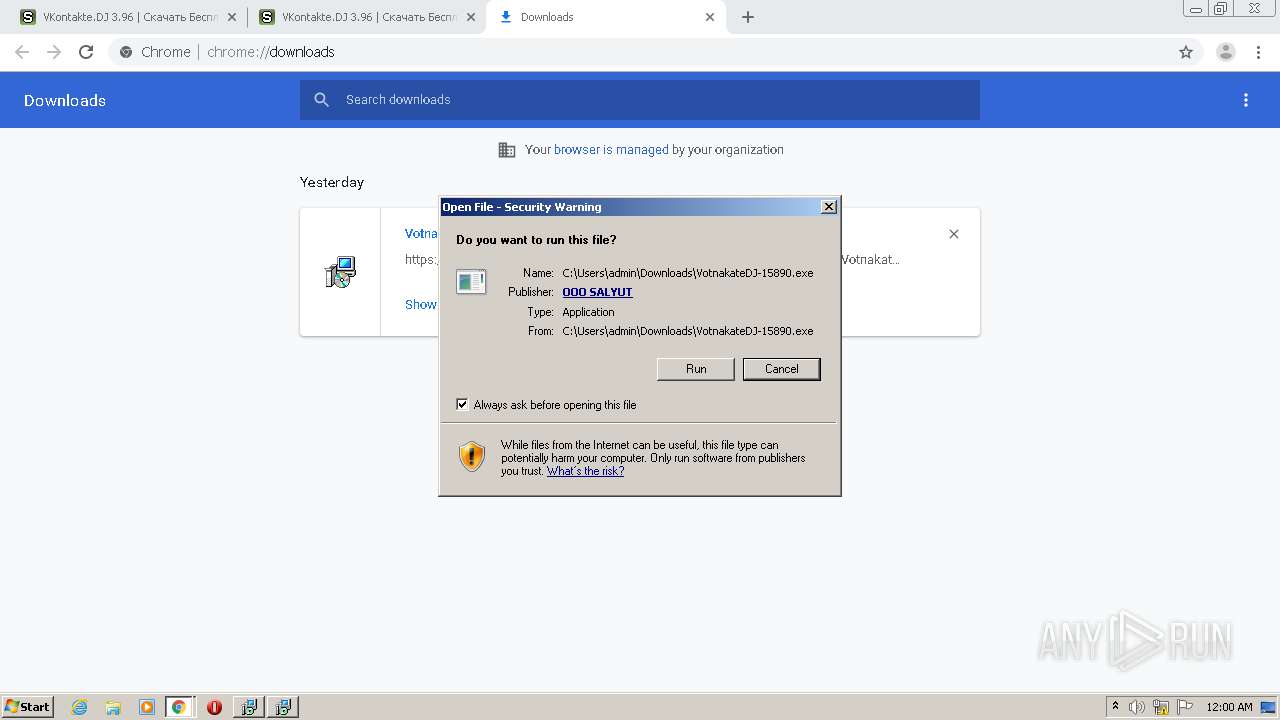
Task: Go forward with the forward arrow
Action: [x=54, y=52]
